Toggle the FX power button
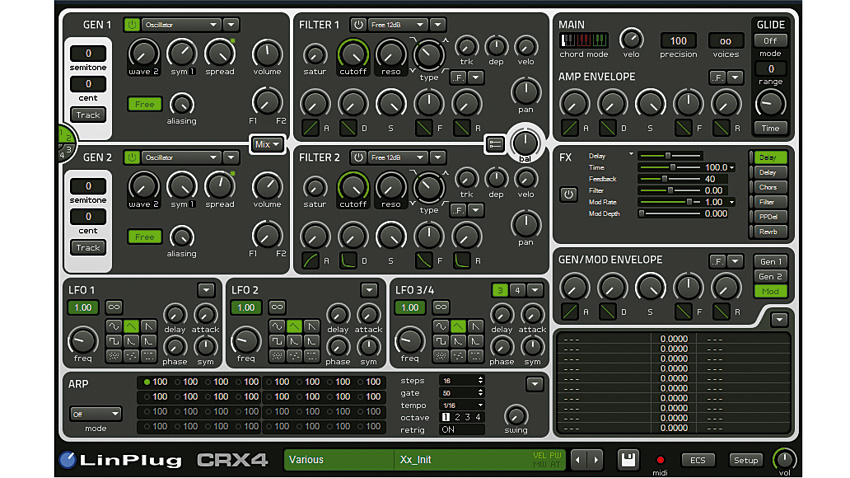The height and width of the screenshot is (478, 850). coord(568,194)
